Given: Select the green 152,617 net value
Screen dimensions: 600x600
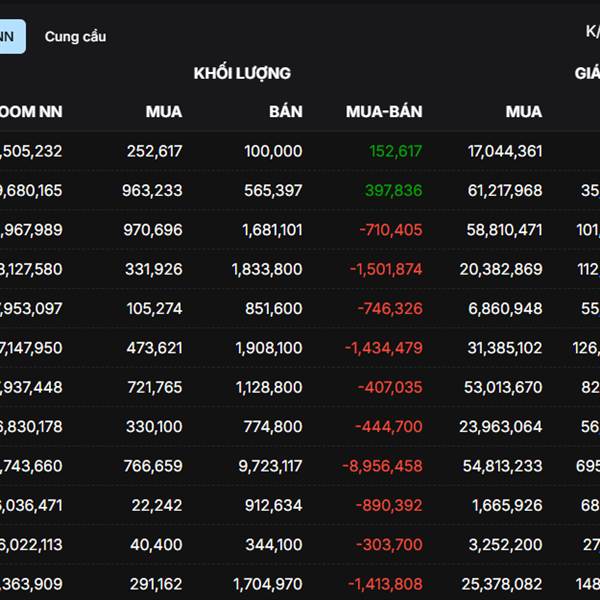Looking at the screenshot, I should pyautogui.click(x=396, y=151).
